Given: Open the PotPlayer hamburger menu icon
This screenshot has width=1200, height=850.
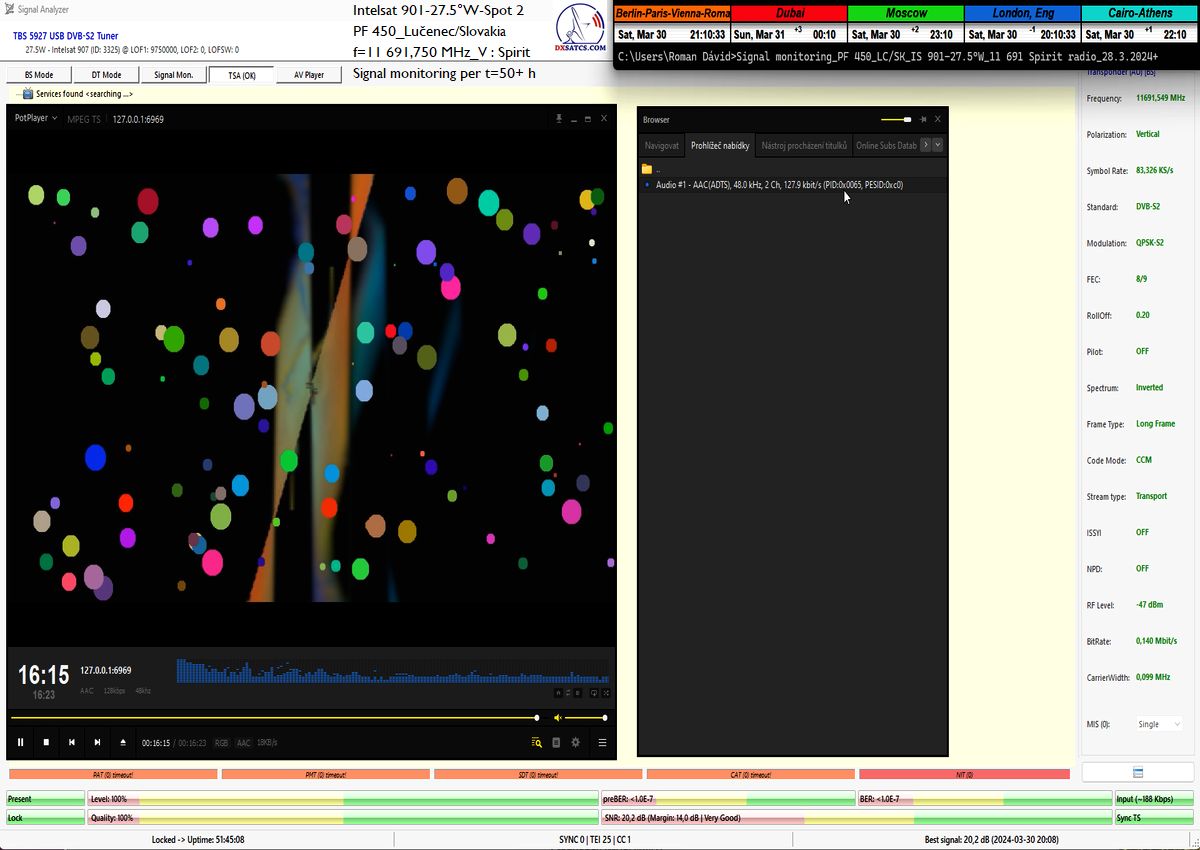Looking at the screenshot, I should [602, 742].
